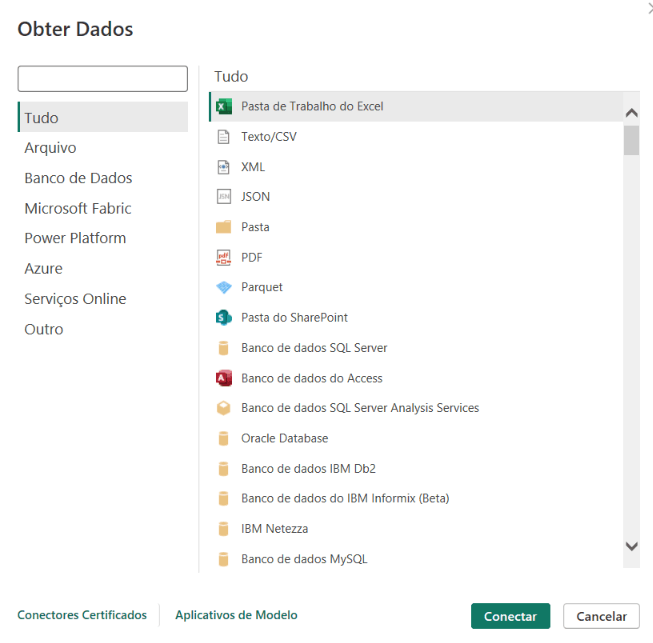Click the Oracle Database cylinder icon
This screenshot has width=653, height=643.
(x=224, y=439)
